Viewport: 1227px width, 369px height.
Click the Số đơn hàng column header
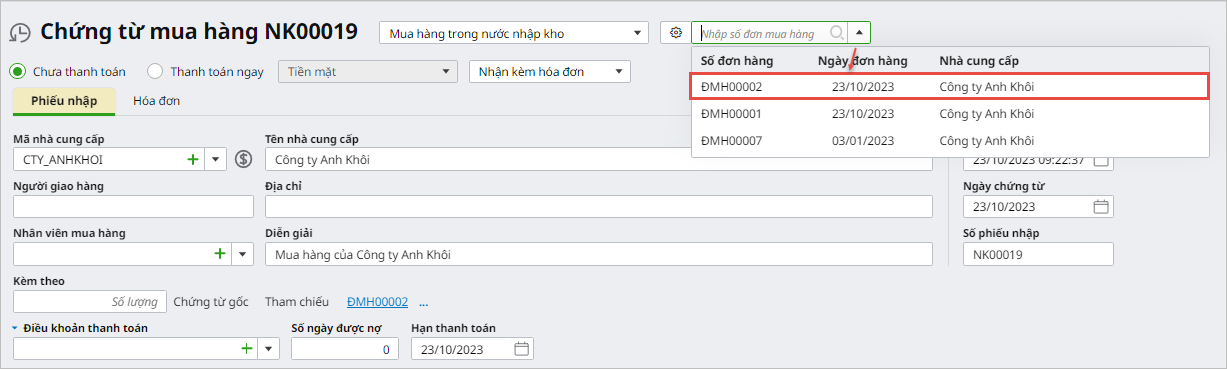click(x=737, y=61)
